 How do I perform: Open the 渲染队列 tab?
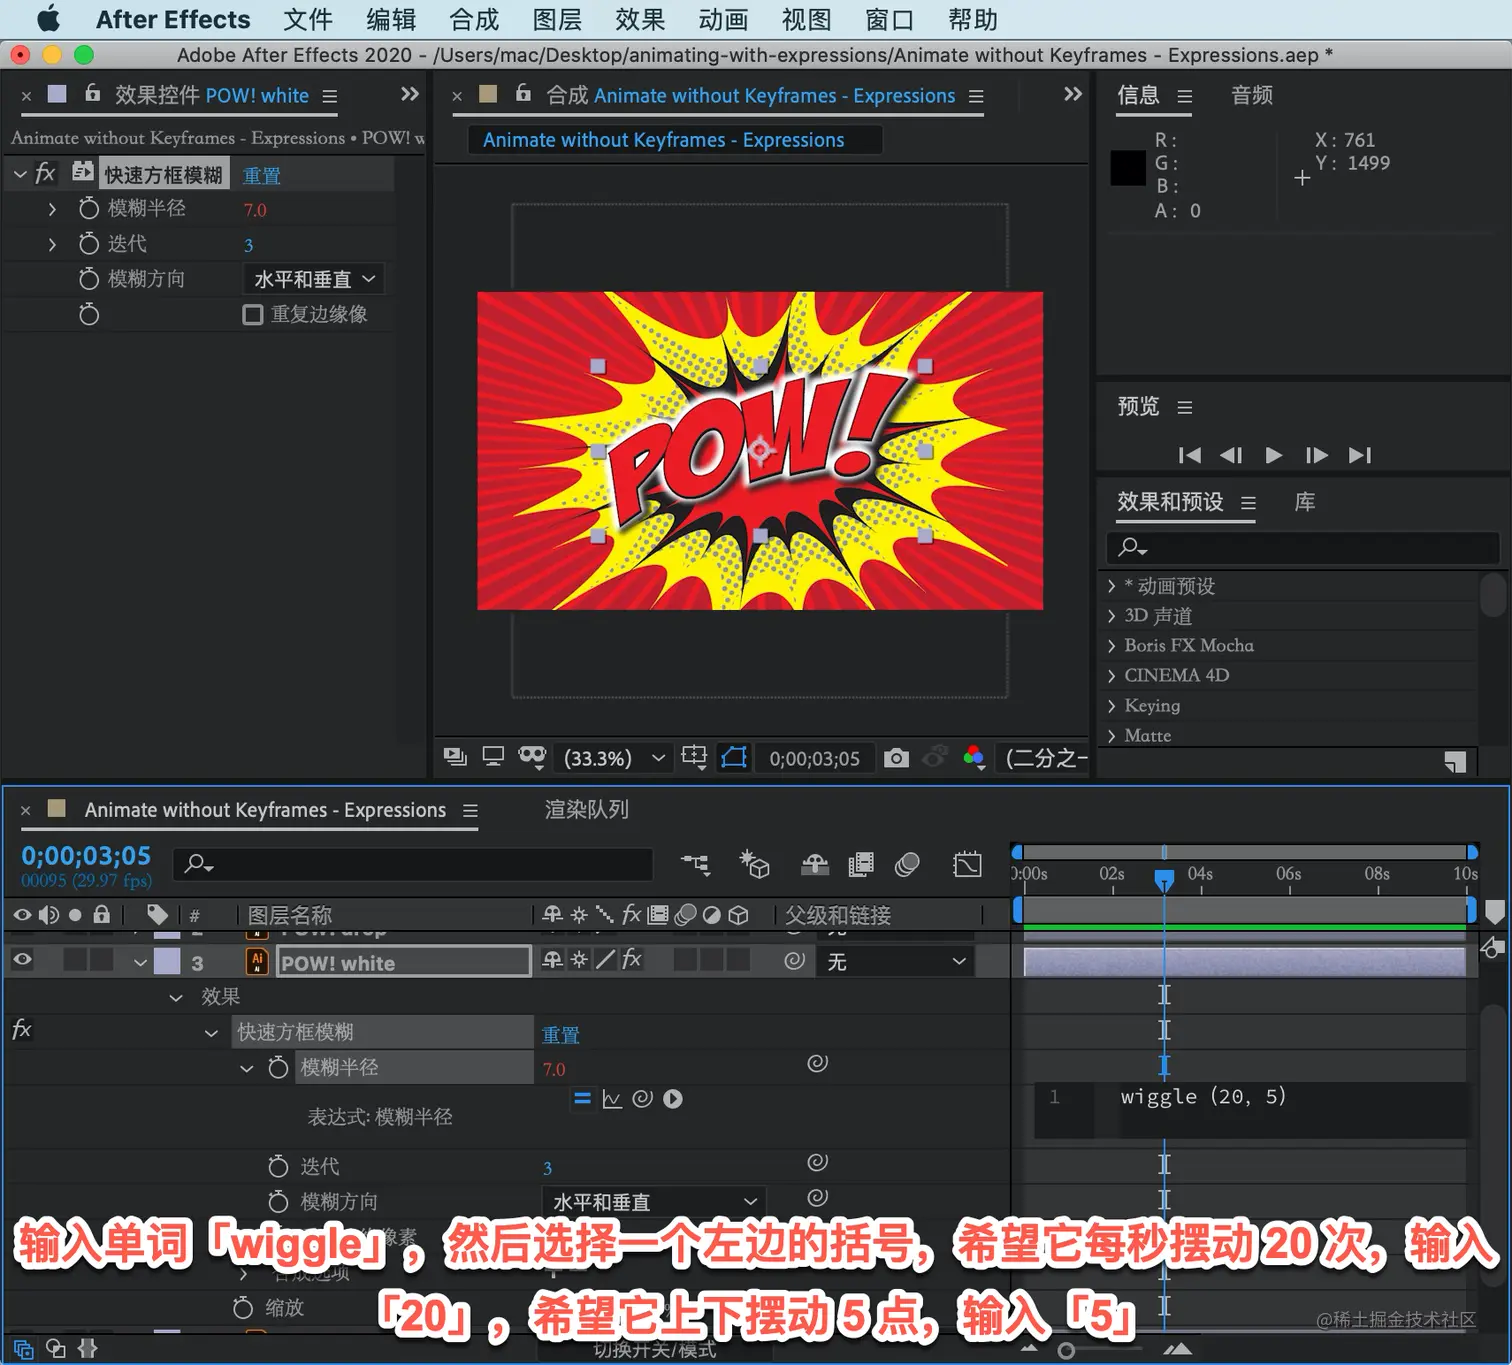tap(587, 809)
